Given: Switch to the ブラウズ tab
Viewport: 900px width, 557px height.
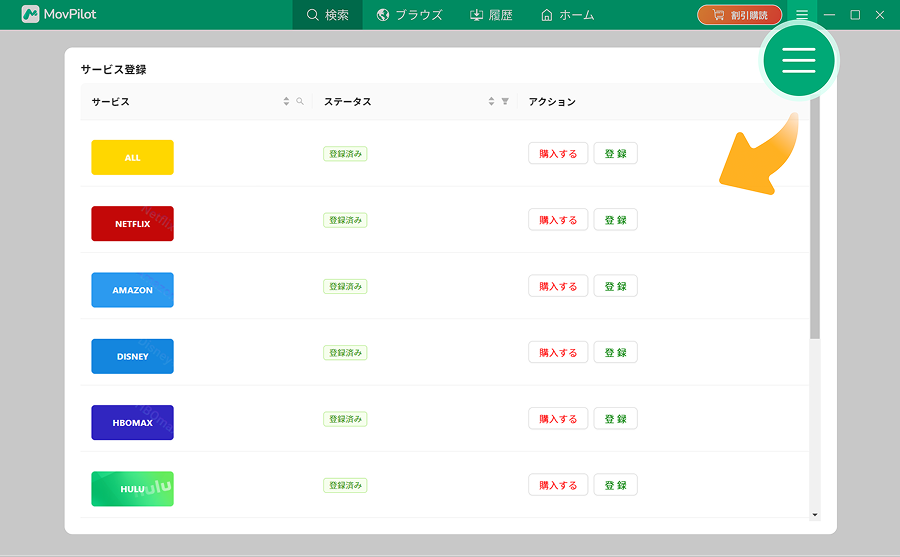Looking at the screenshot, I should coord(409,15).
